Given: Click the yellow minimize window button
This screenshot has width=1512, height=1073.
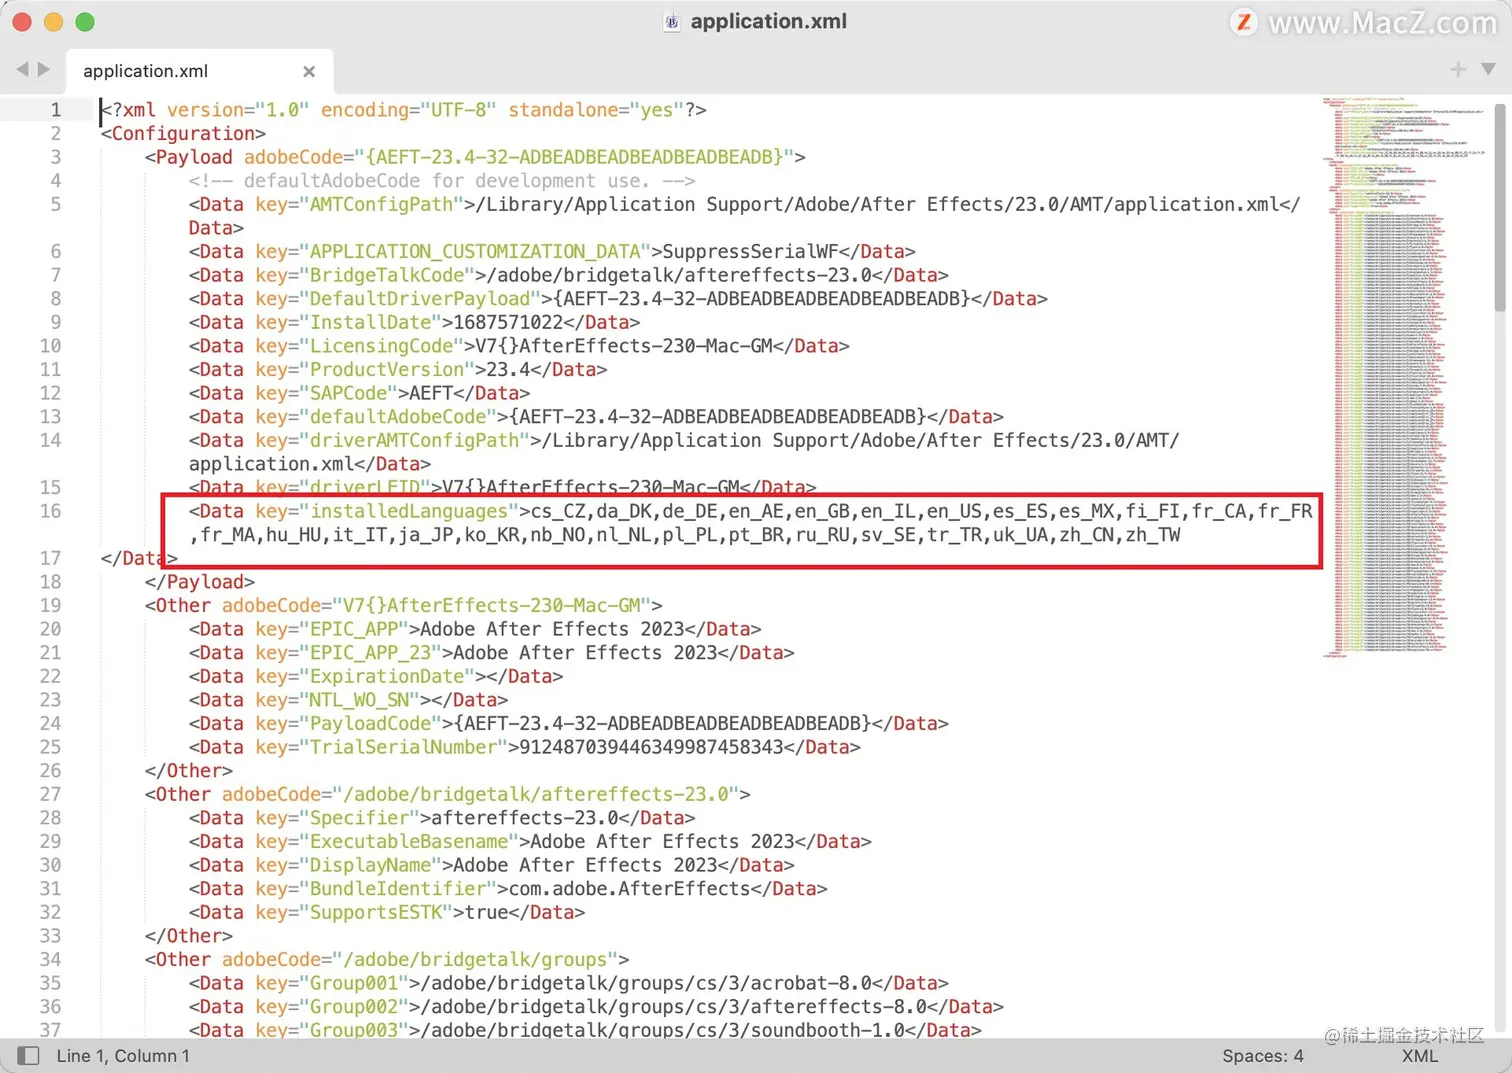Looking at the screenshot, I should coord(54,22).
